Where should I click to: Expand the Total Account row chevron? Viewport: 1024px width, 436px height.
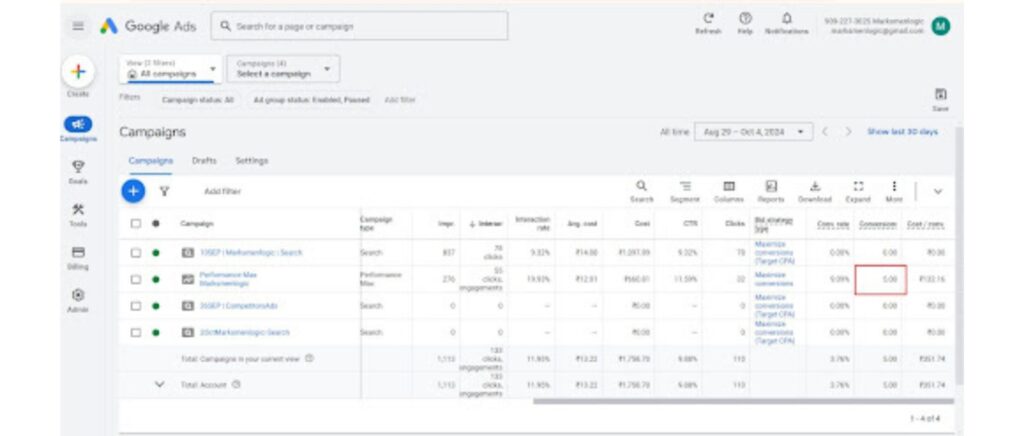[160, 384]
